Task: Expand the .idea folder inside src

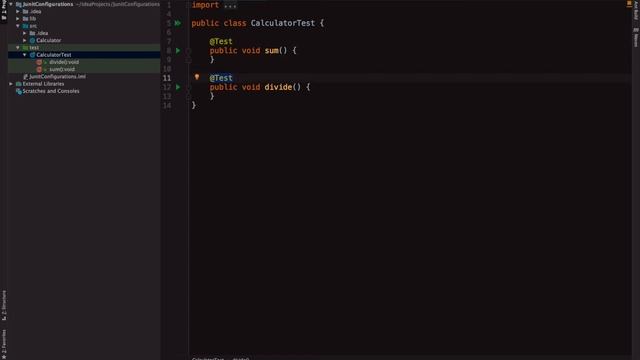Action: pyautogui.click(x=25, y=33)
